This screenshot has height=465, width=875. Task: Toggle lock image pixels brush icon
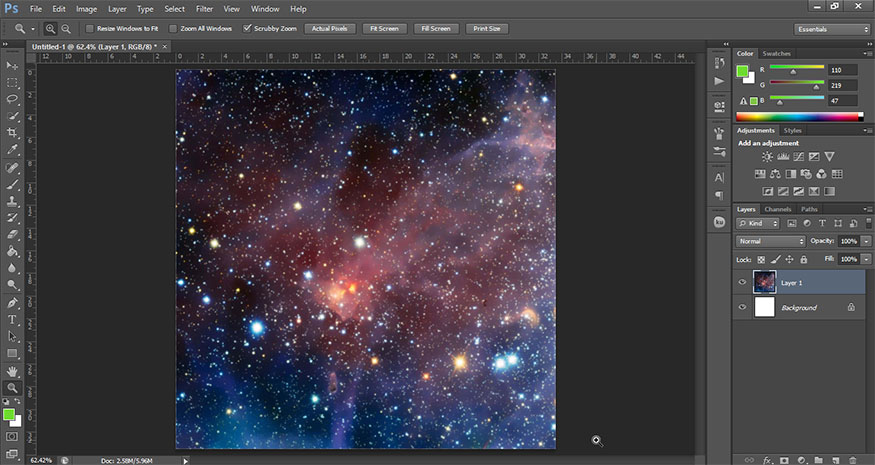(775, 260)
